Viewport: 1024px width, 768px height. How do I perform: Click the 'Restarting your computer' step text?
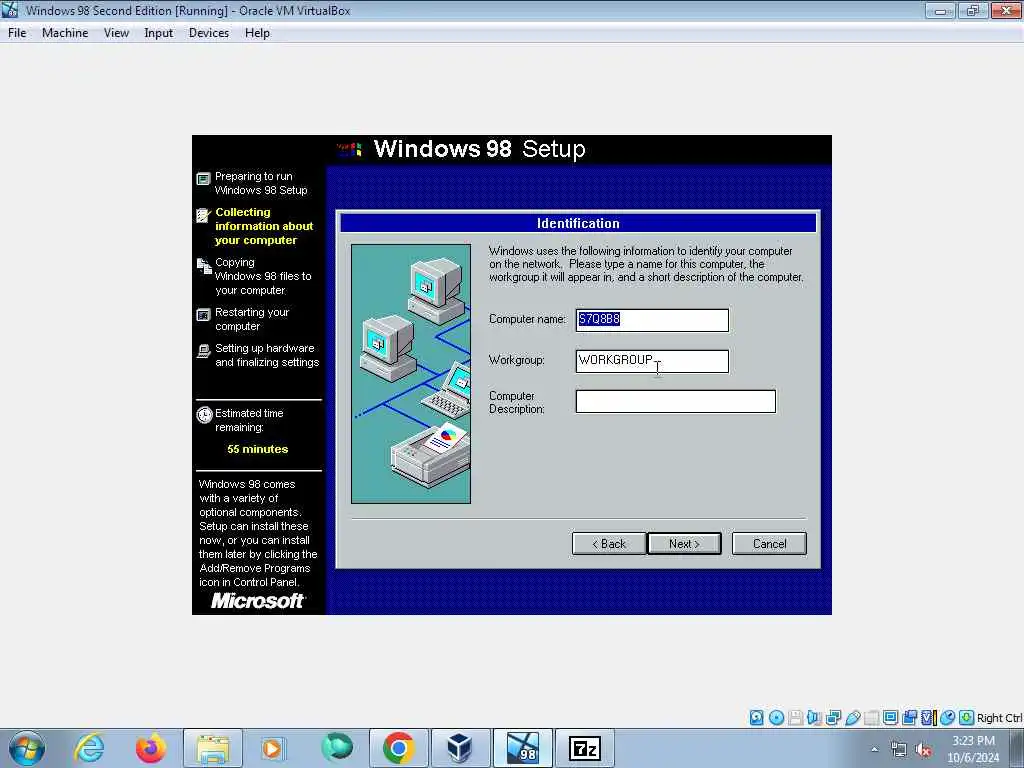252,319
